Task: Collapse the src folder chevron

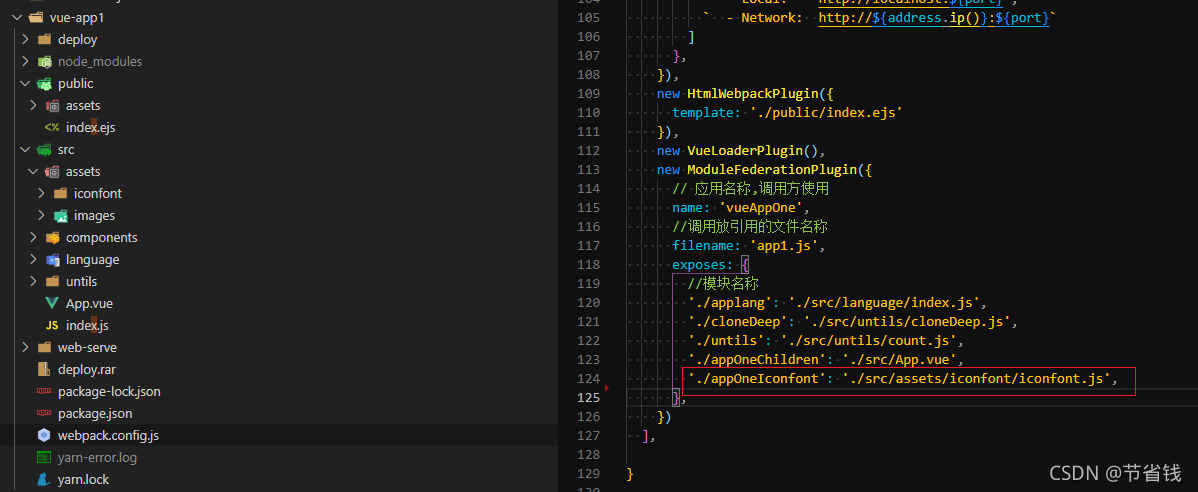Action: (25, 150)
